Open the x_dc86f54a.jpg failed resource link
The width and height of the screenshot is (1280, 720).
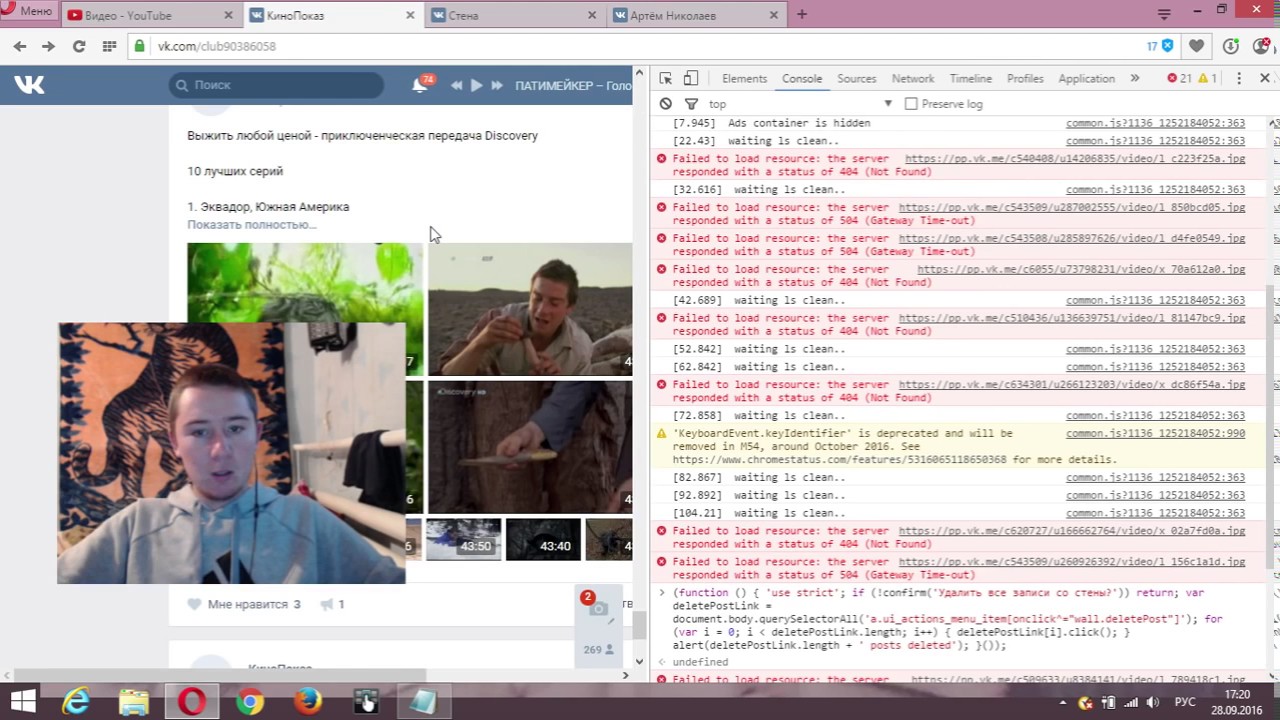(x=1072, y=384)
